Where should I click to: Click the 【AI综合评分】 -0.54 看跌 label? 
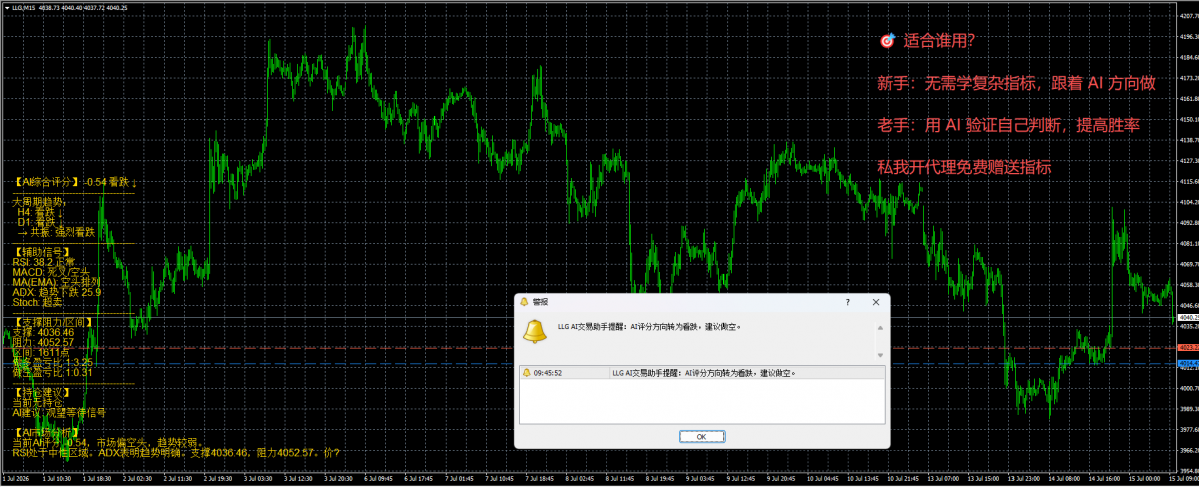[x=76, y=183]
